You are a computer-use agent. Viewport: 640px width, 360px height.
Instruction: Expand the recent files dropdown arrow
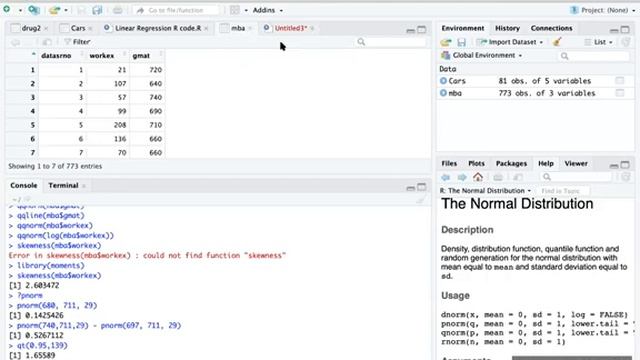click(66, 10)
